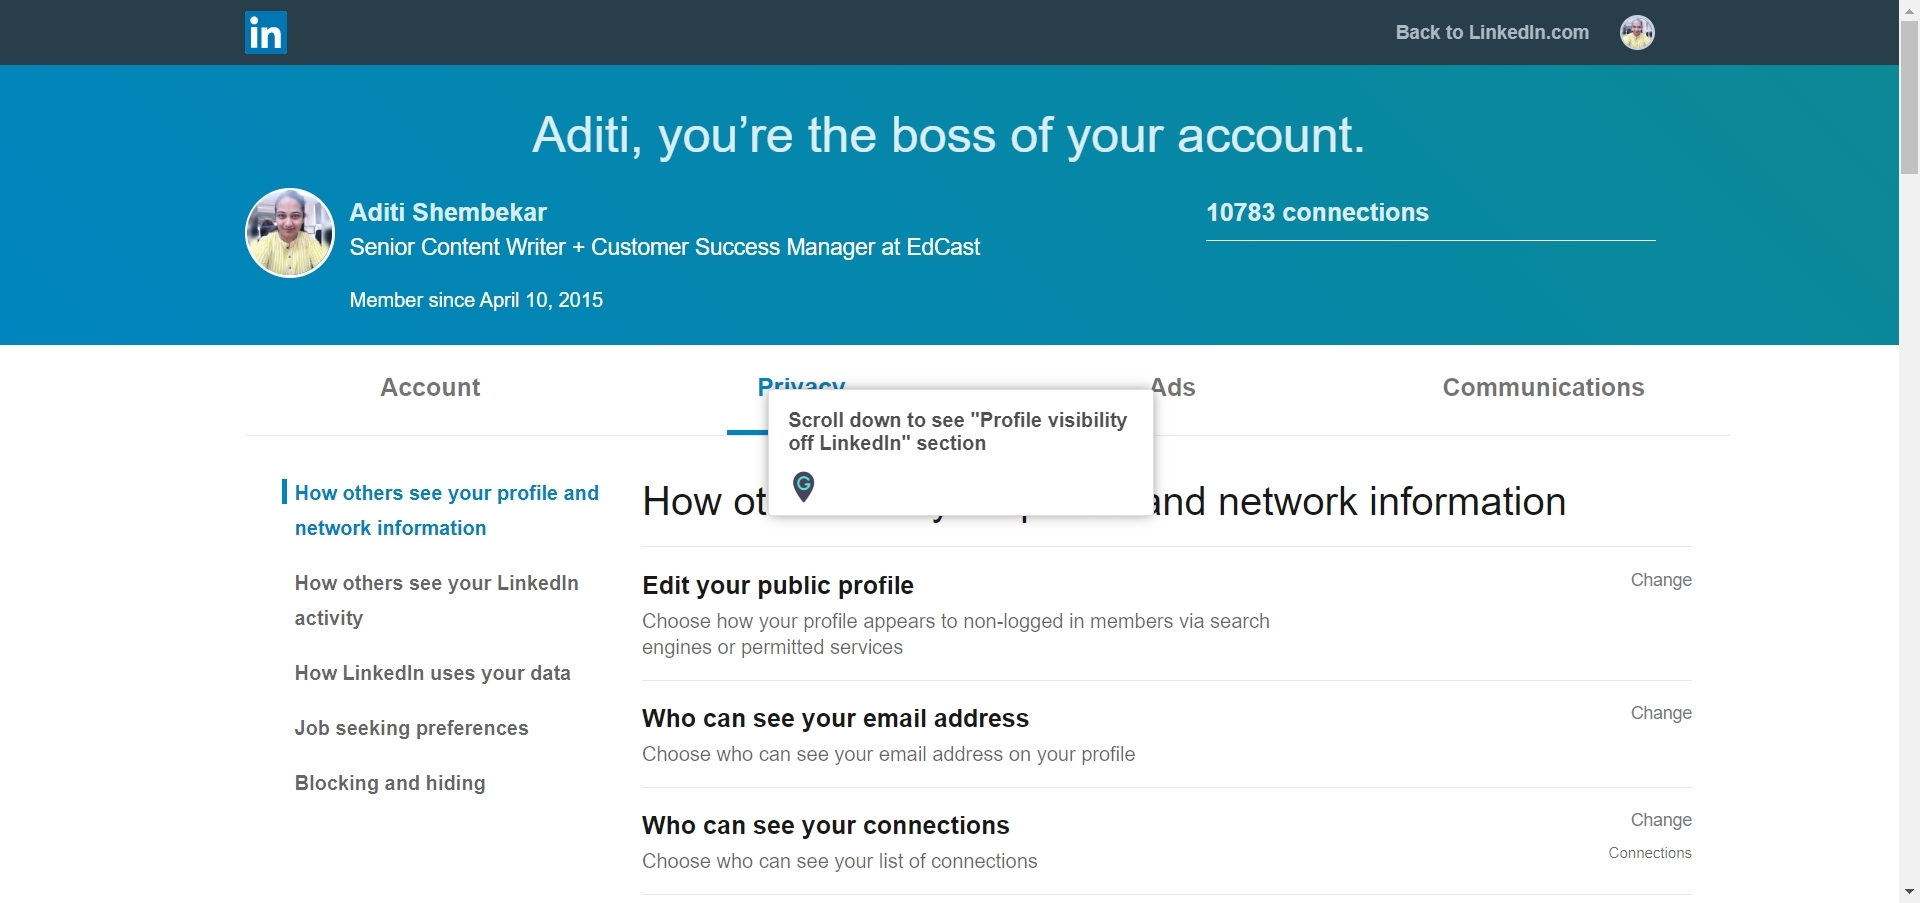Open Change for email address visibility
Screen dimensions: 1920x903
1660,712
